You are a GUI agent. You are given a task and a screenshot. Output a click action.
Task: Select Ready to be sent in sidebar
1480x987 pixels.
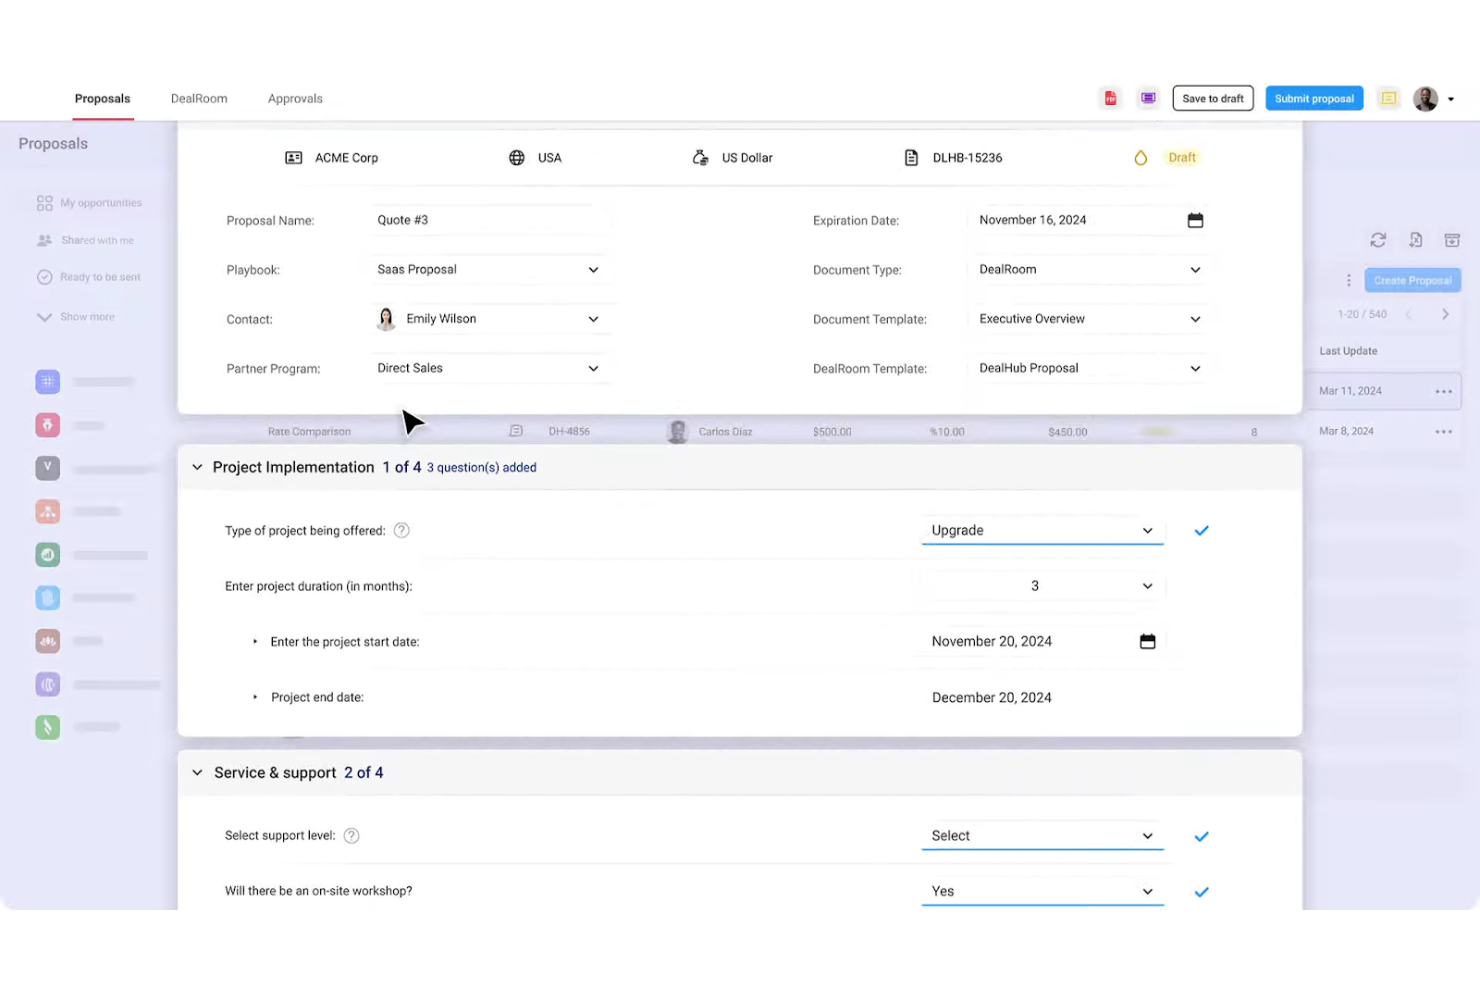(x=100, y=277)
